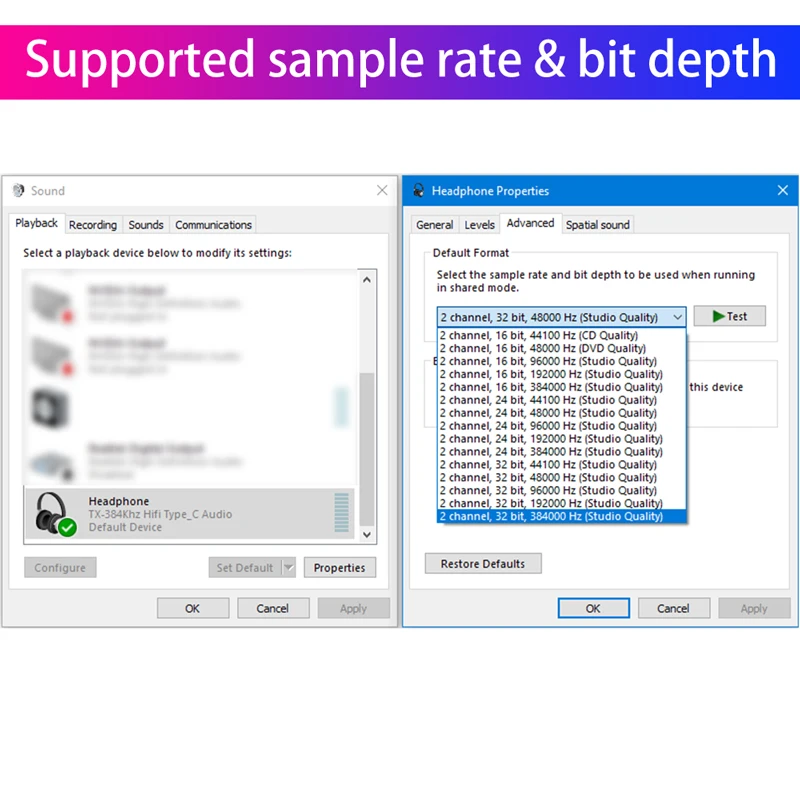Click the playback list scroll down arrow
This screenshot has height=800, width=800.
367,534
